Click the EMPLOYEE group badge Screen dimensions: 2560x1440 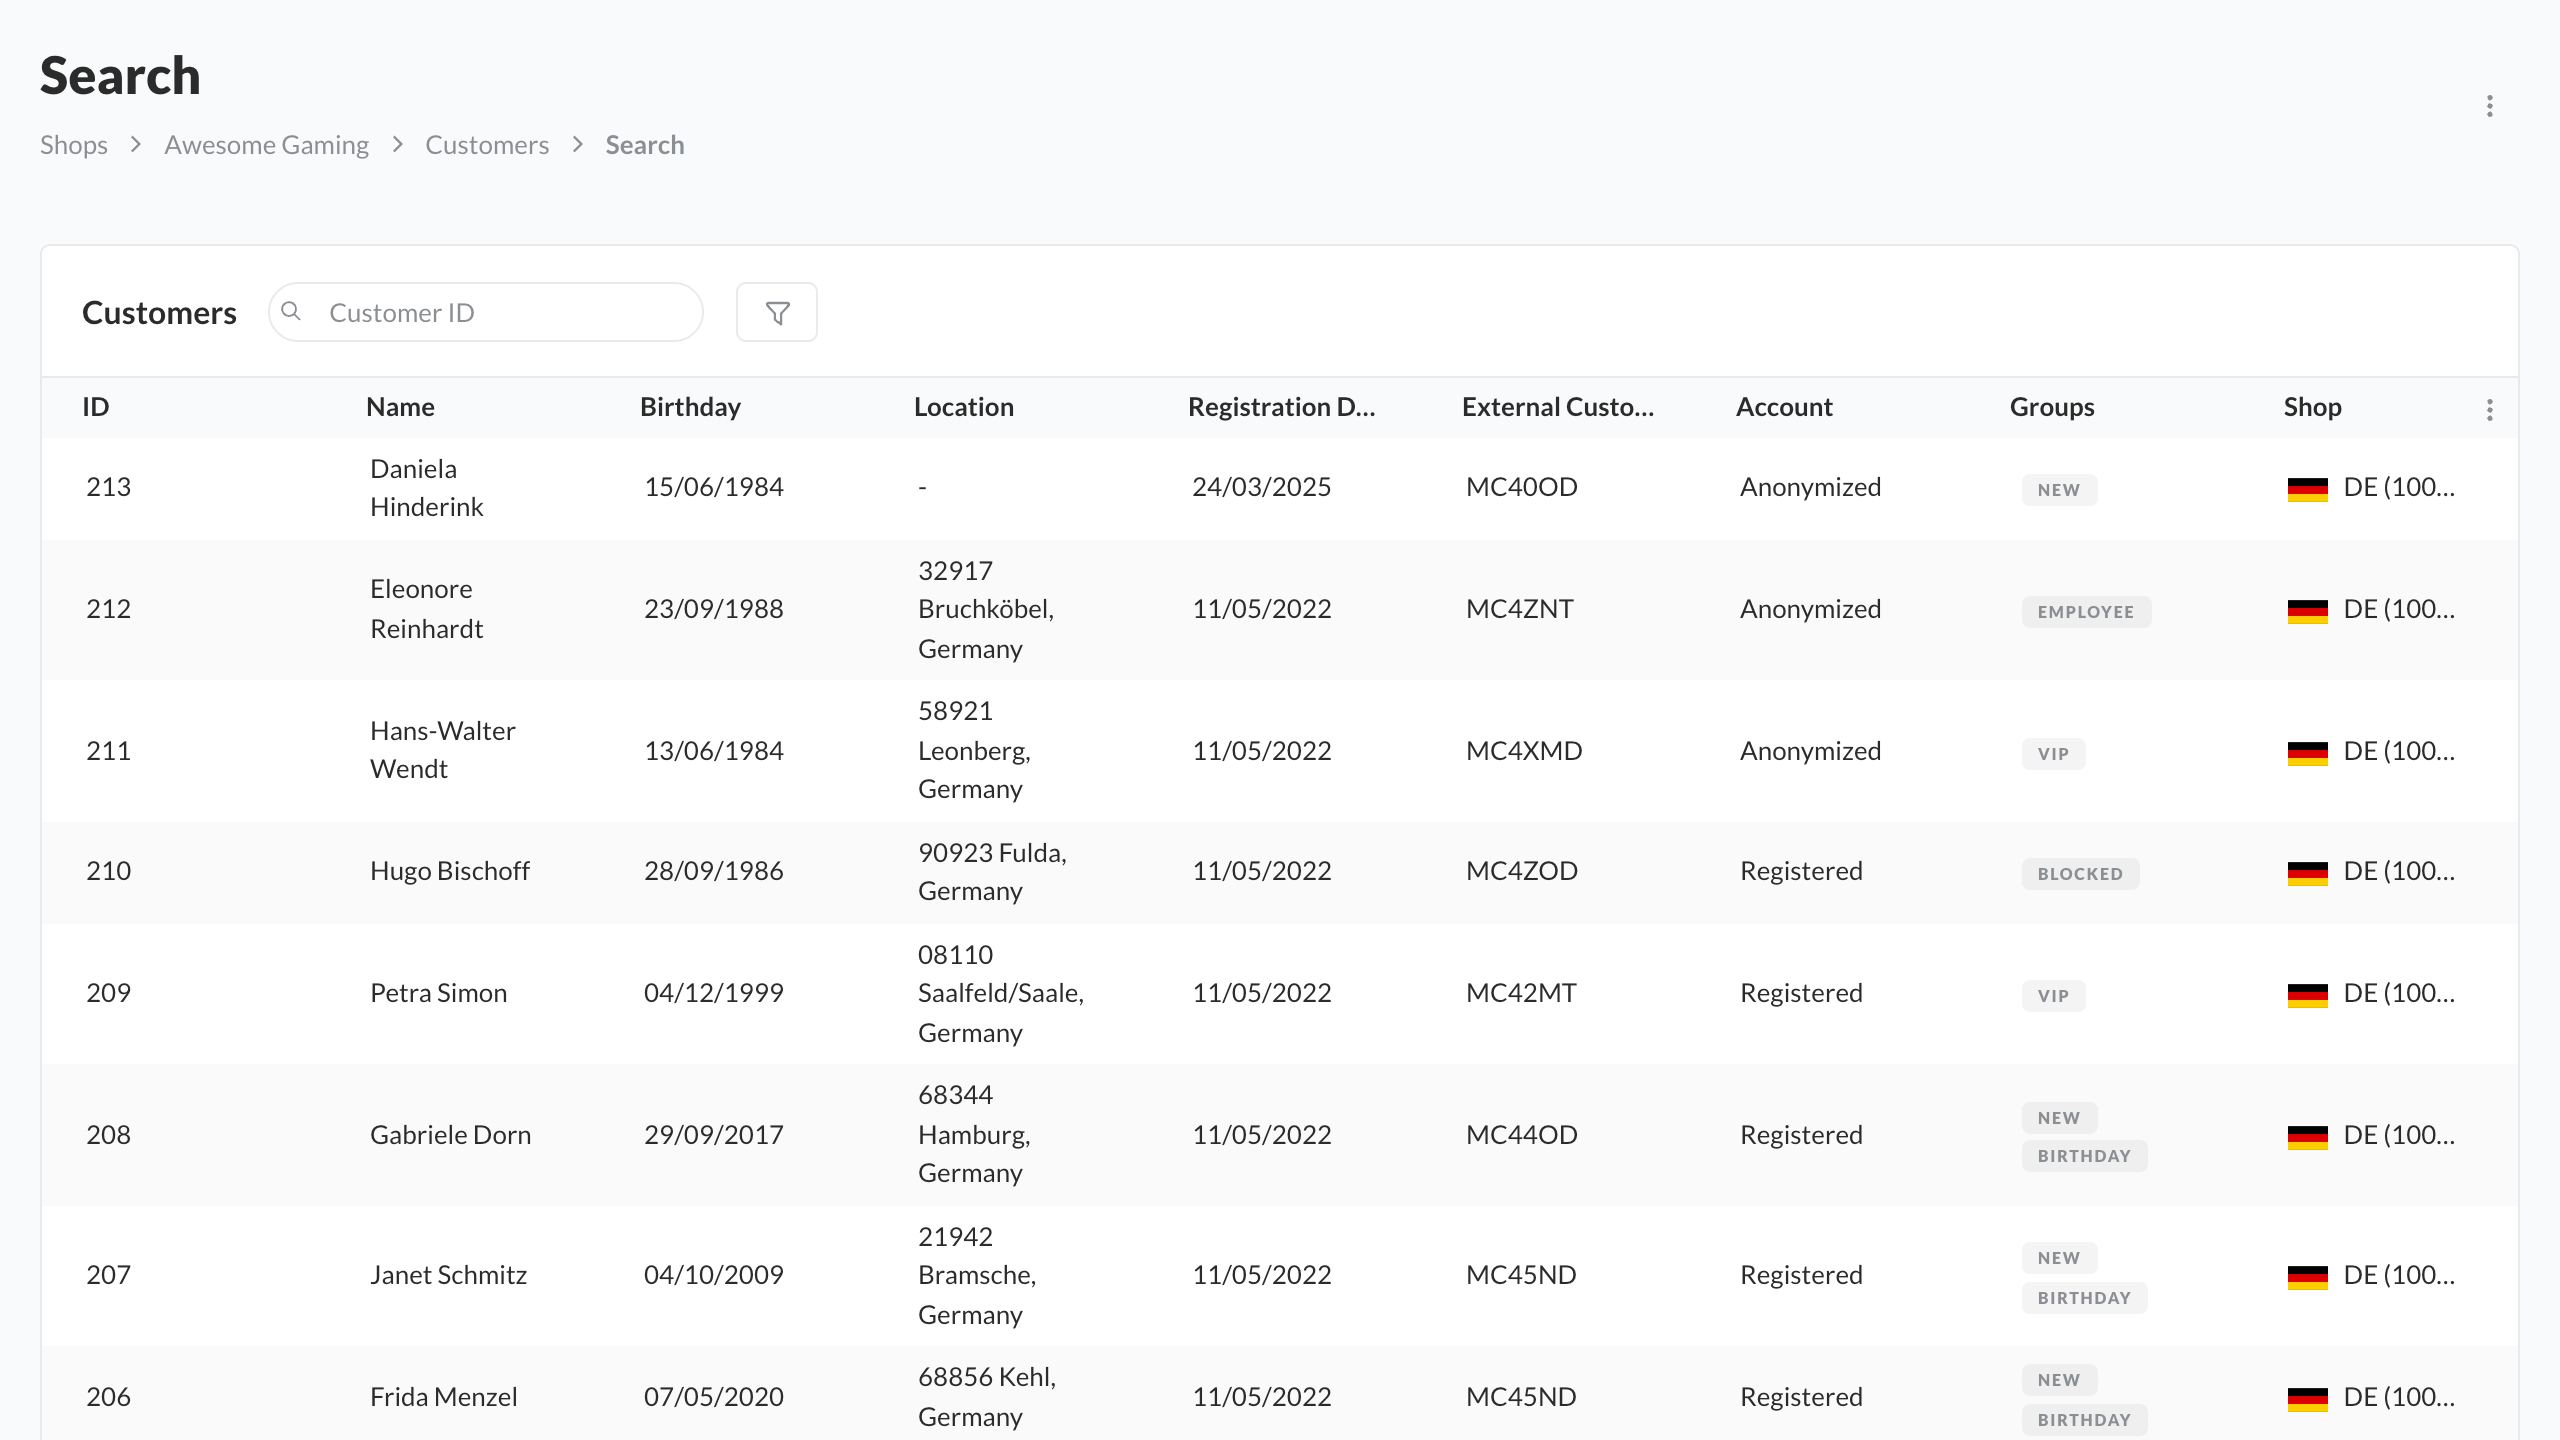click(2085, 612)
